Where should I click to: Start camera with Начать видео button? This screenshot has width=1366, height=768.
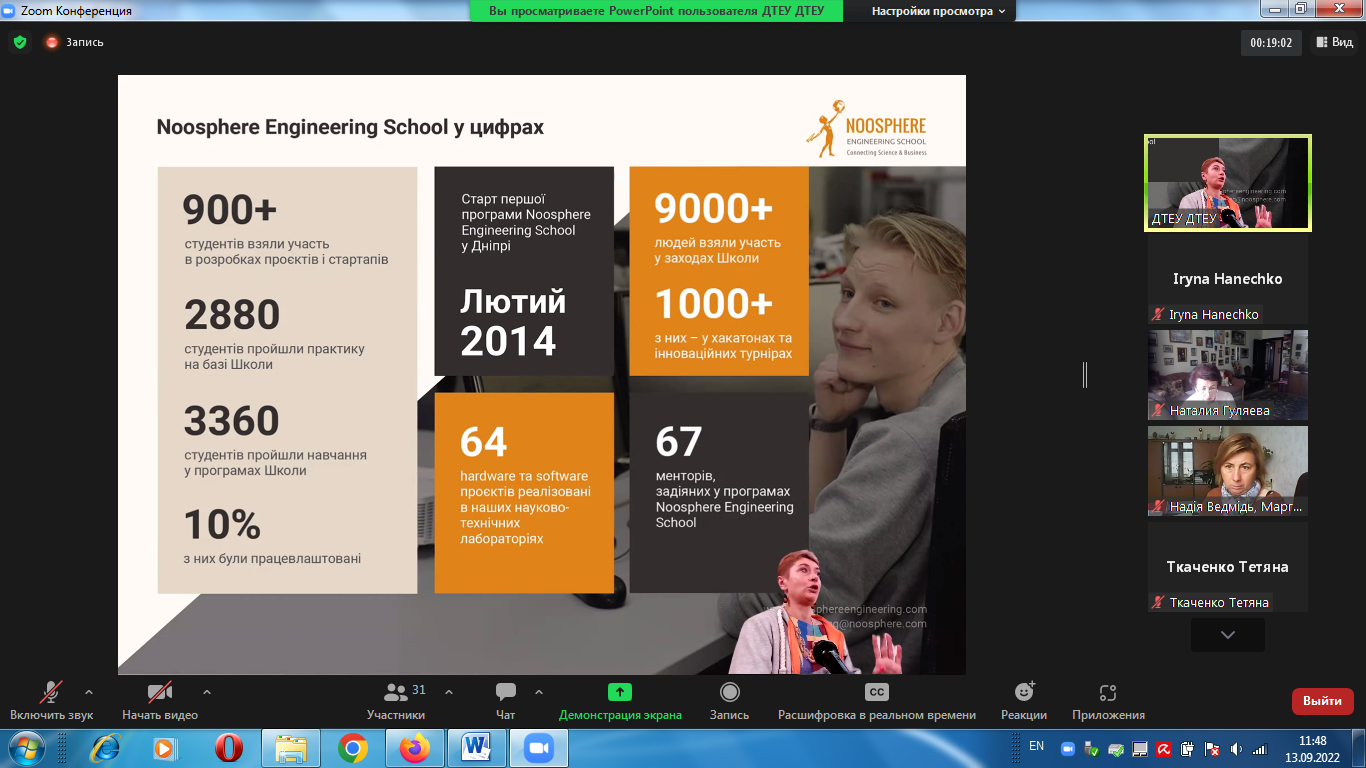tap(160, 701)
